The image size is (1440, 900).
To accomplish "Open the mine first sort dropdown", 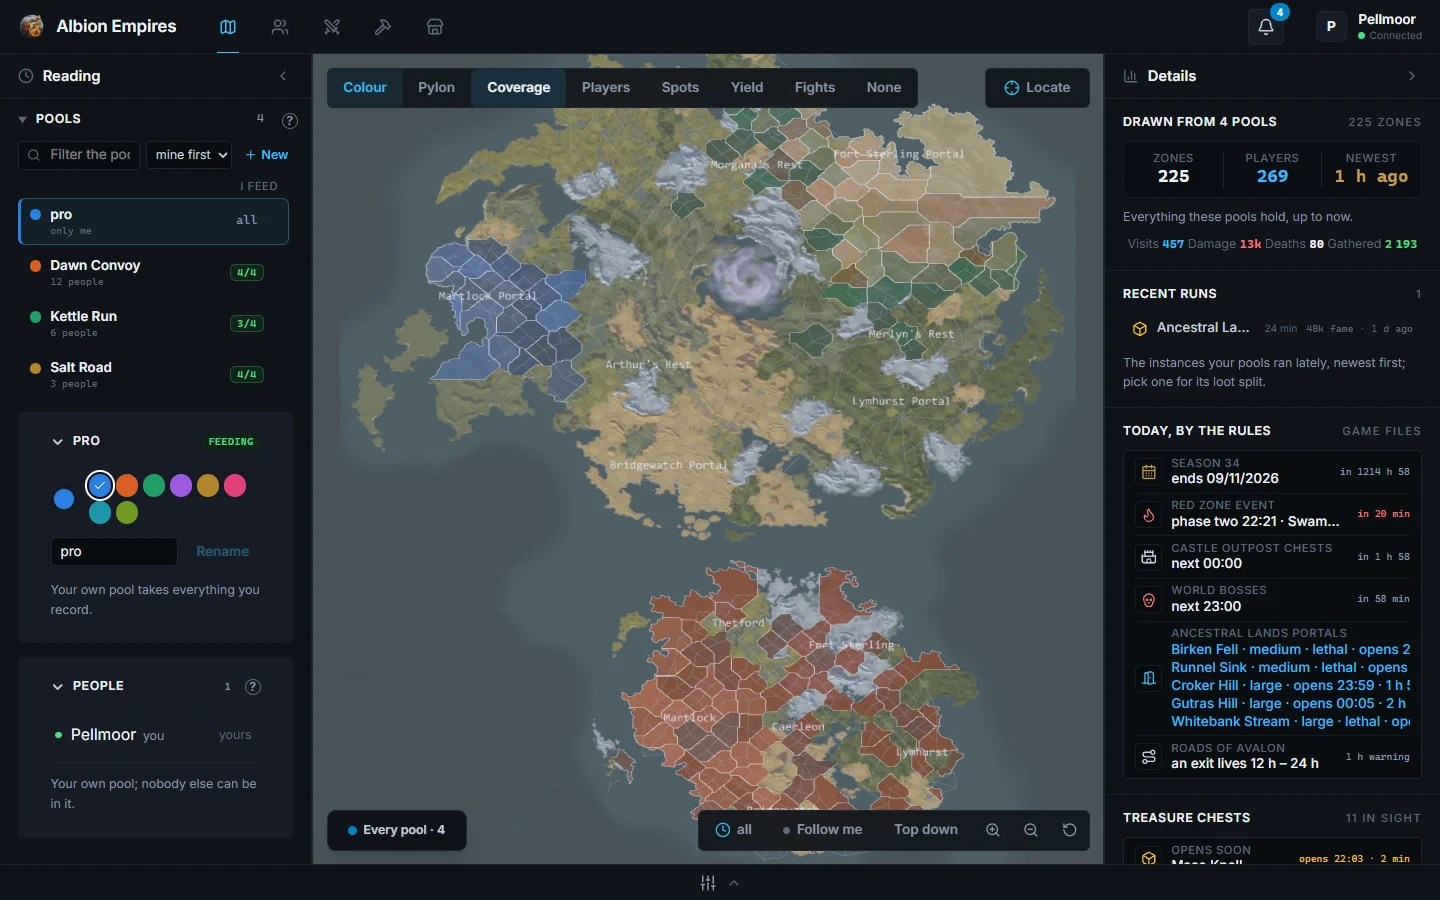I will (x=189, y=155).
